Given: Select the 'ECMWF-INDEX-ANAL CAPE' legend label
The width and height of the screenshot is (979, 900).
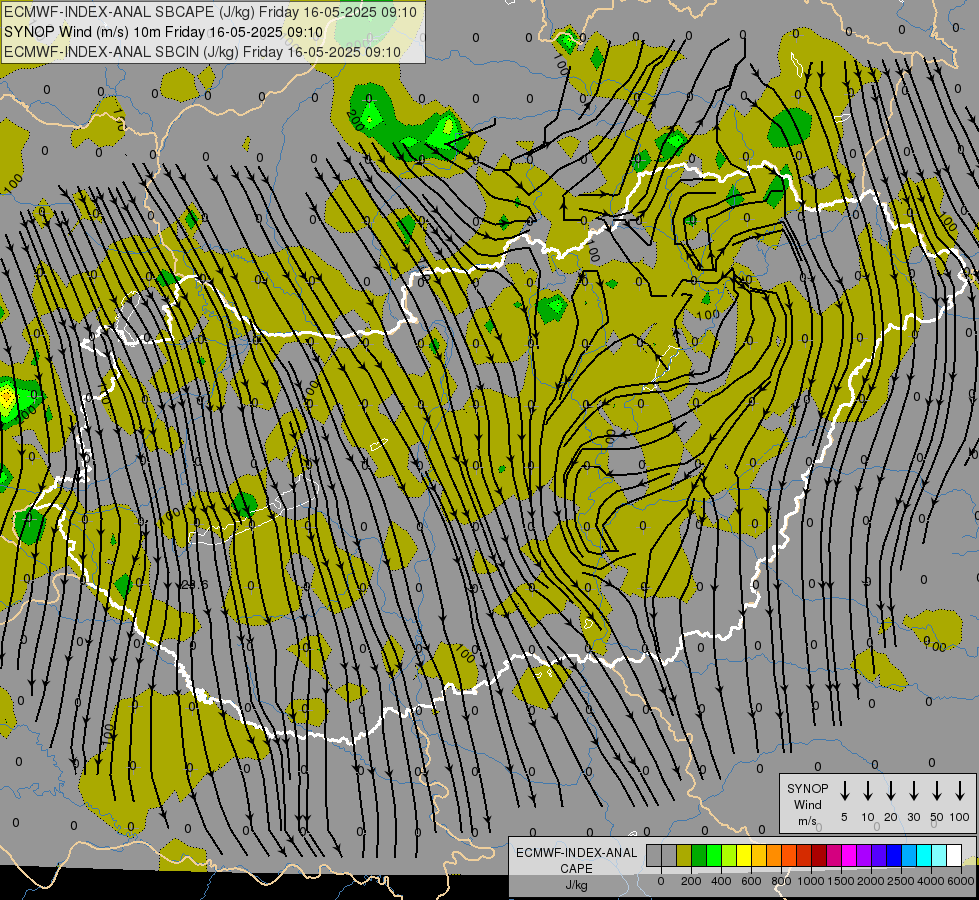Looking at the screenshot, I should tap(576, 860).
